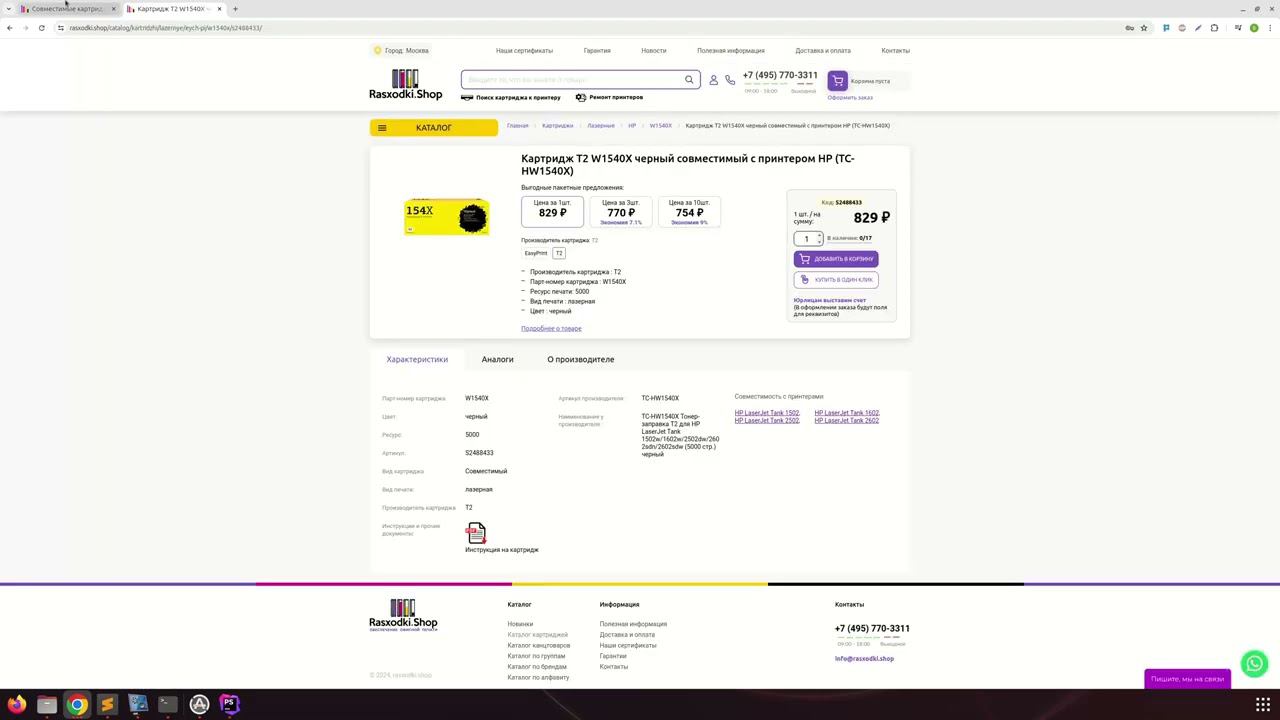Click the Rasxodki.Shop header logo
Viewport: 1280px width, 720px height.
pyautogui.click(x=405, y=85)
